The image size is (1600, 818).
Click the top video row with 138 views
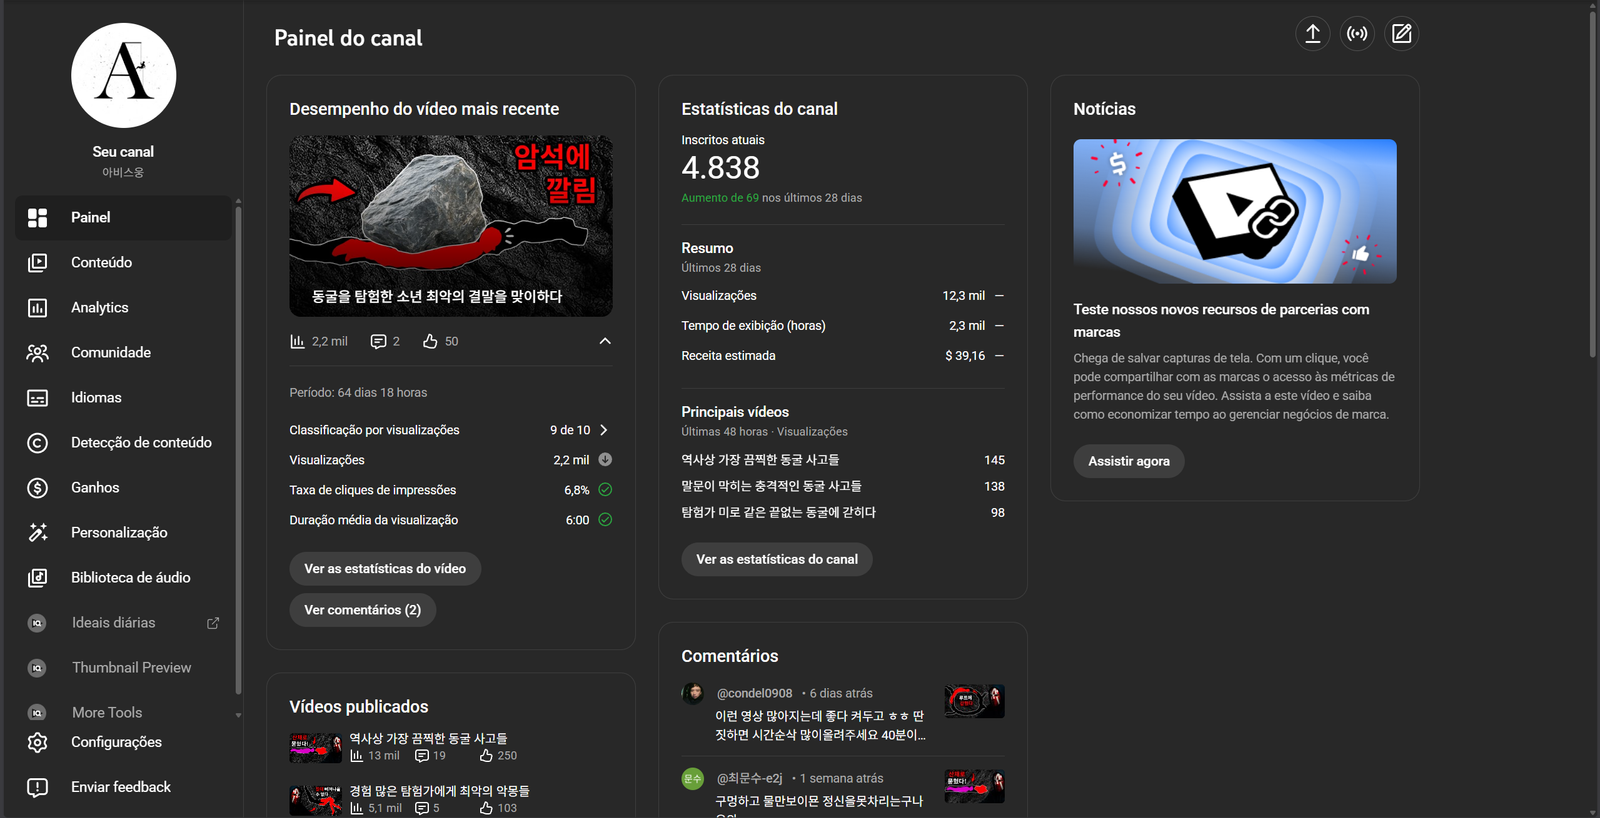(843, 486)
